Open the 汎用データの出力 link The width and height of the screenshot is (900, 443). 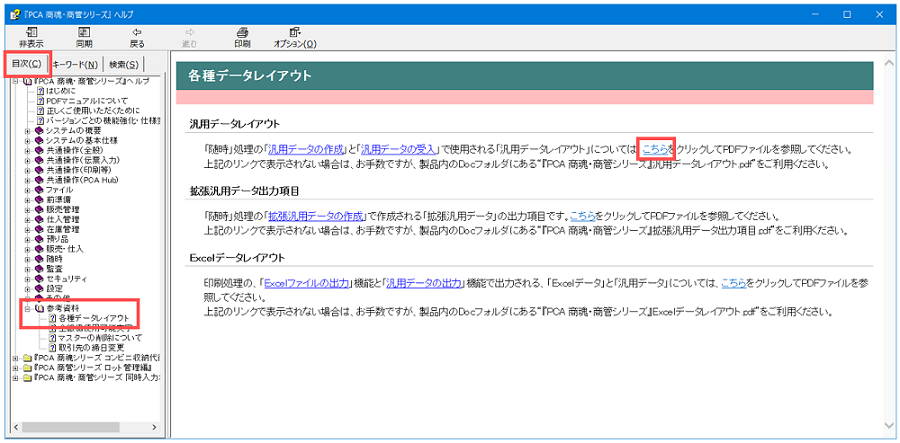coord(424,282)
